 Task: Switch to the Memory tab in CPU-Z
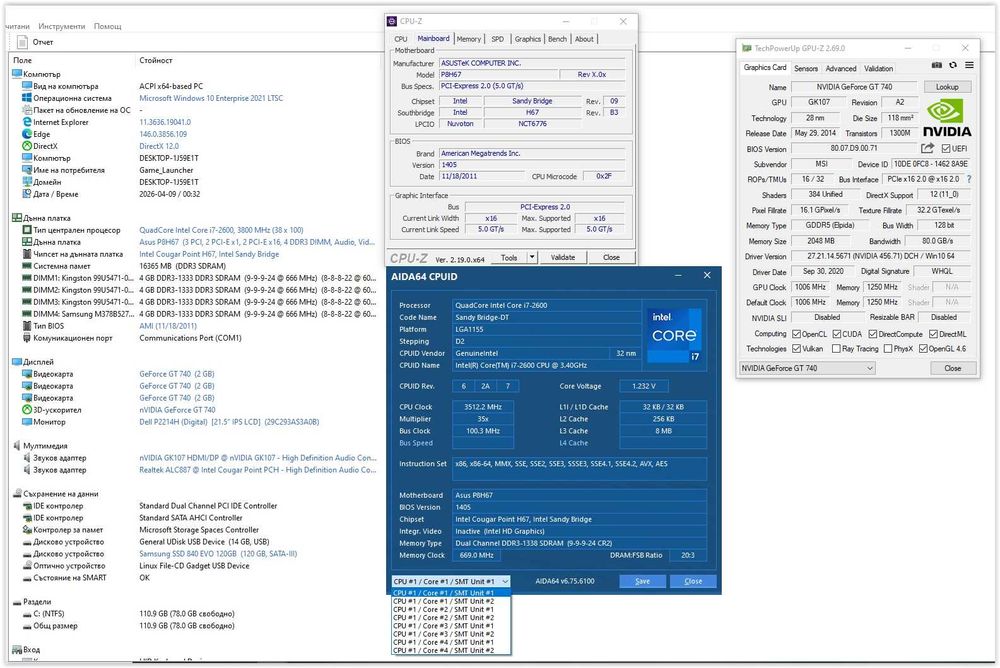(x=469, y=39)
